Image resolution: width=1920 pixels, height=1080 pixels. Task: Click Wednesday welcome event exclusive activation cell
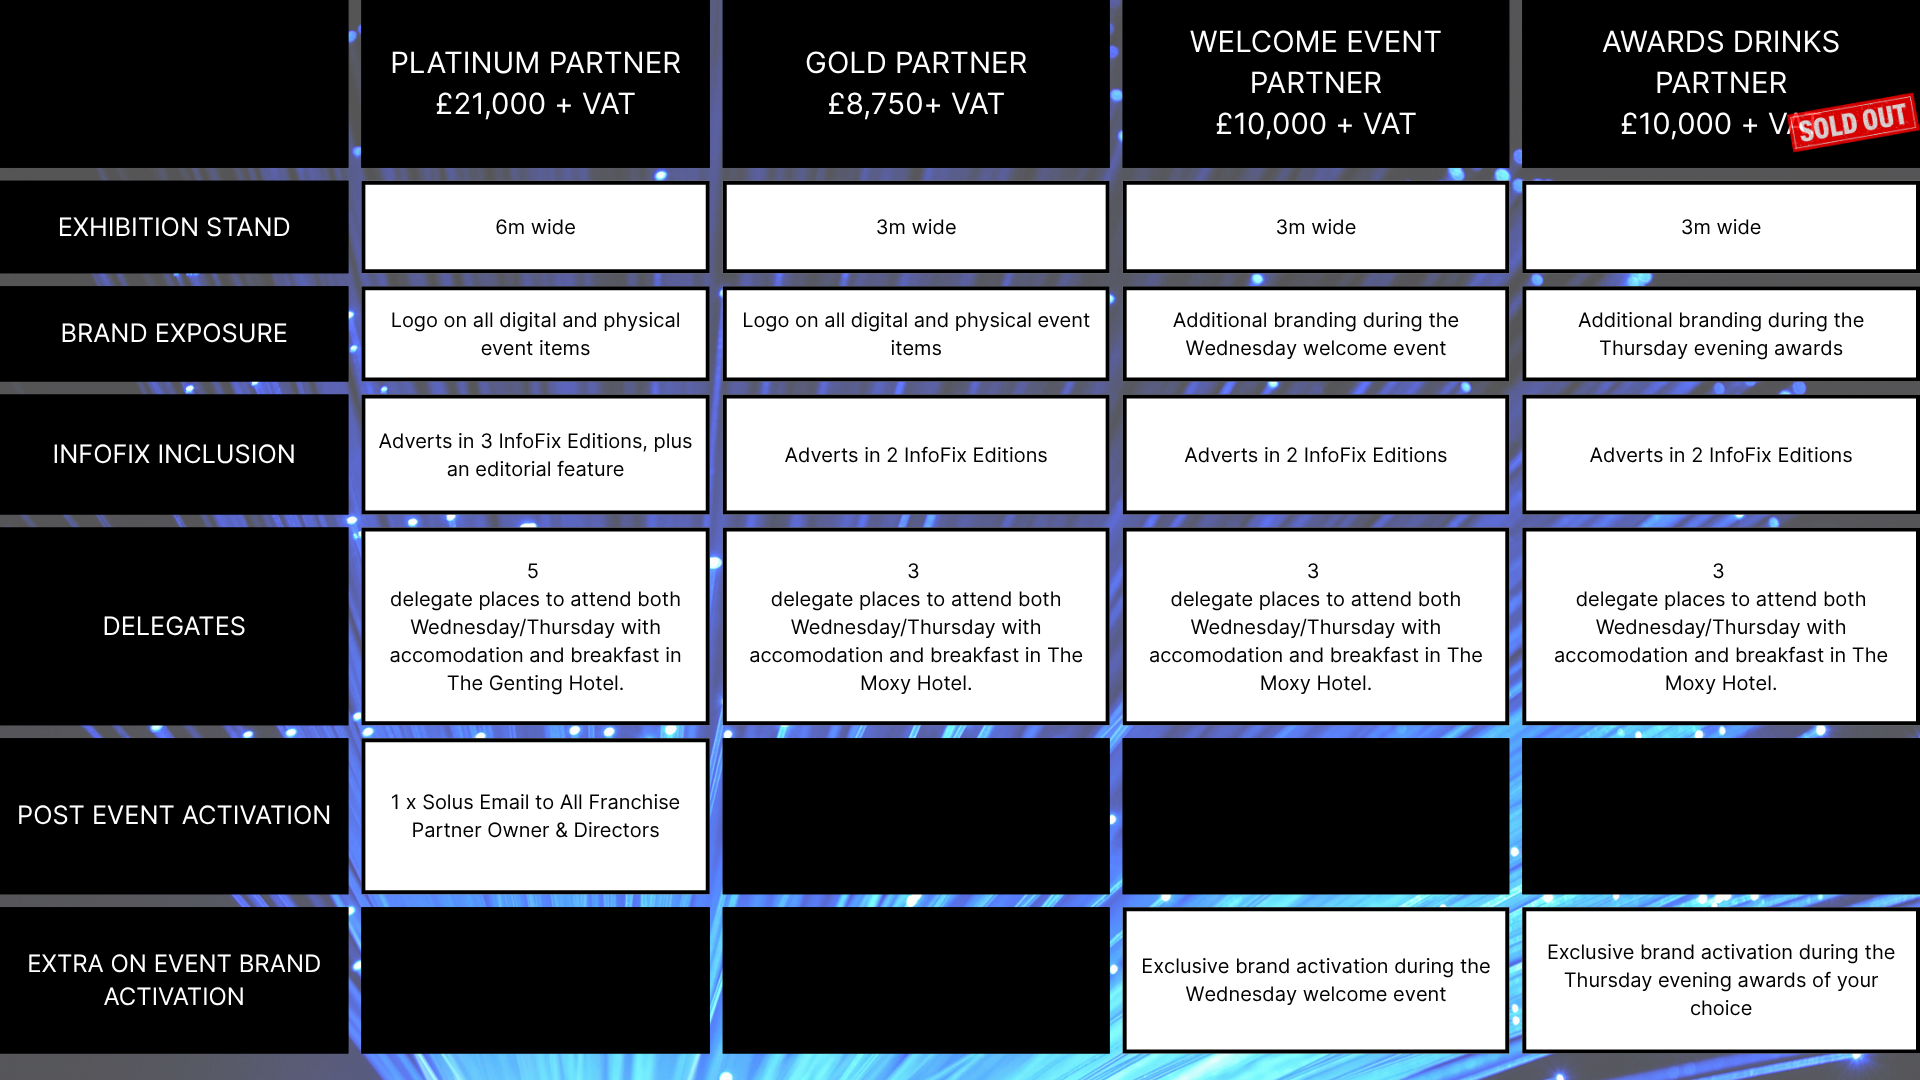tap(1315, 980)
